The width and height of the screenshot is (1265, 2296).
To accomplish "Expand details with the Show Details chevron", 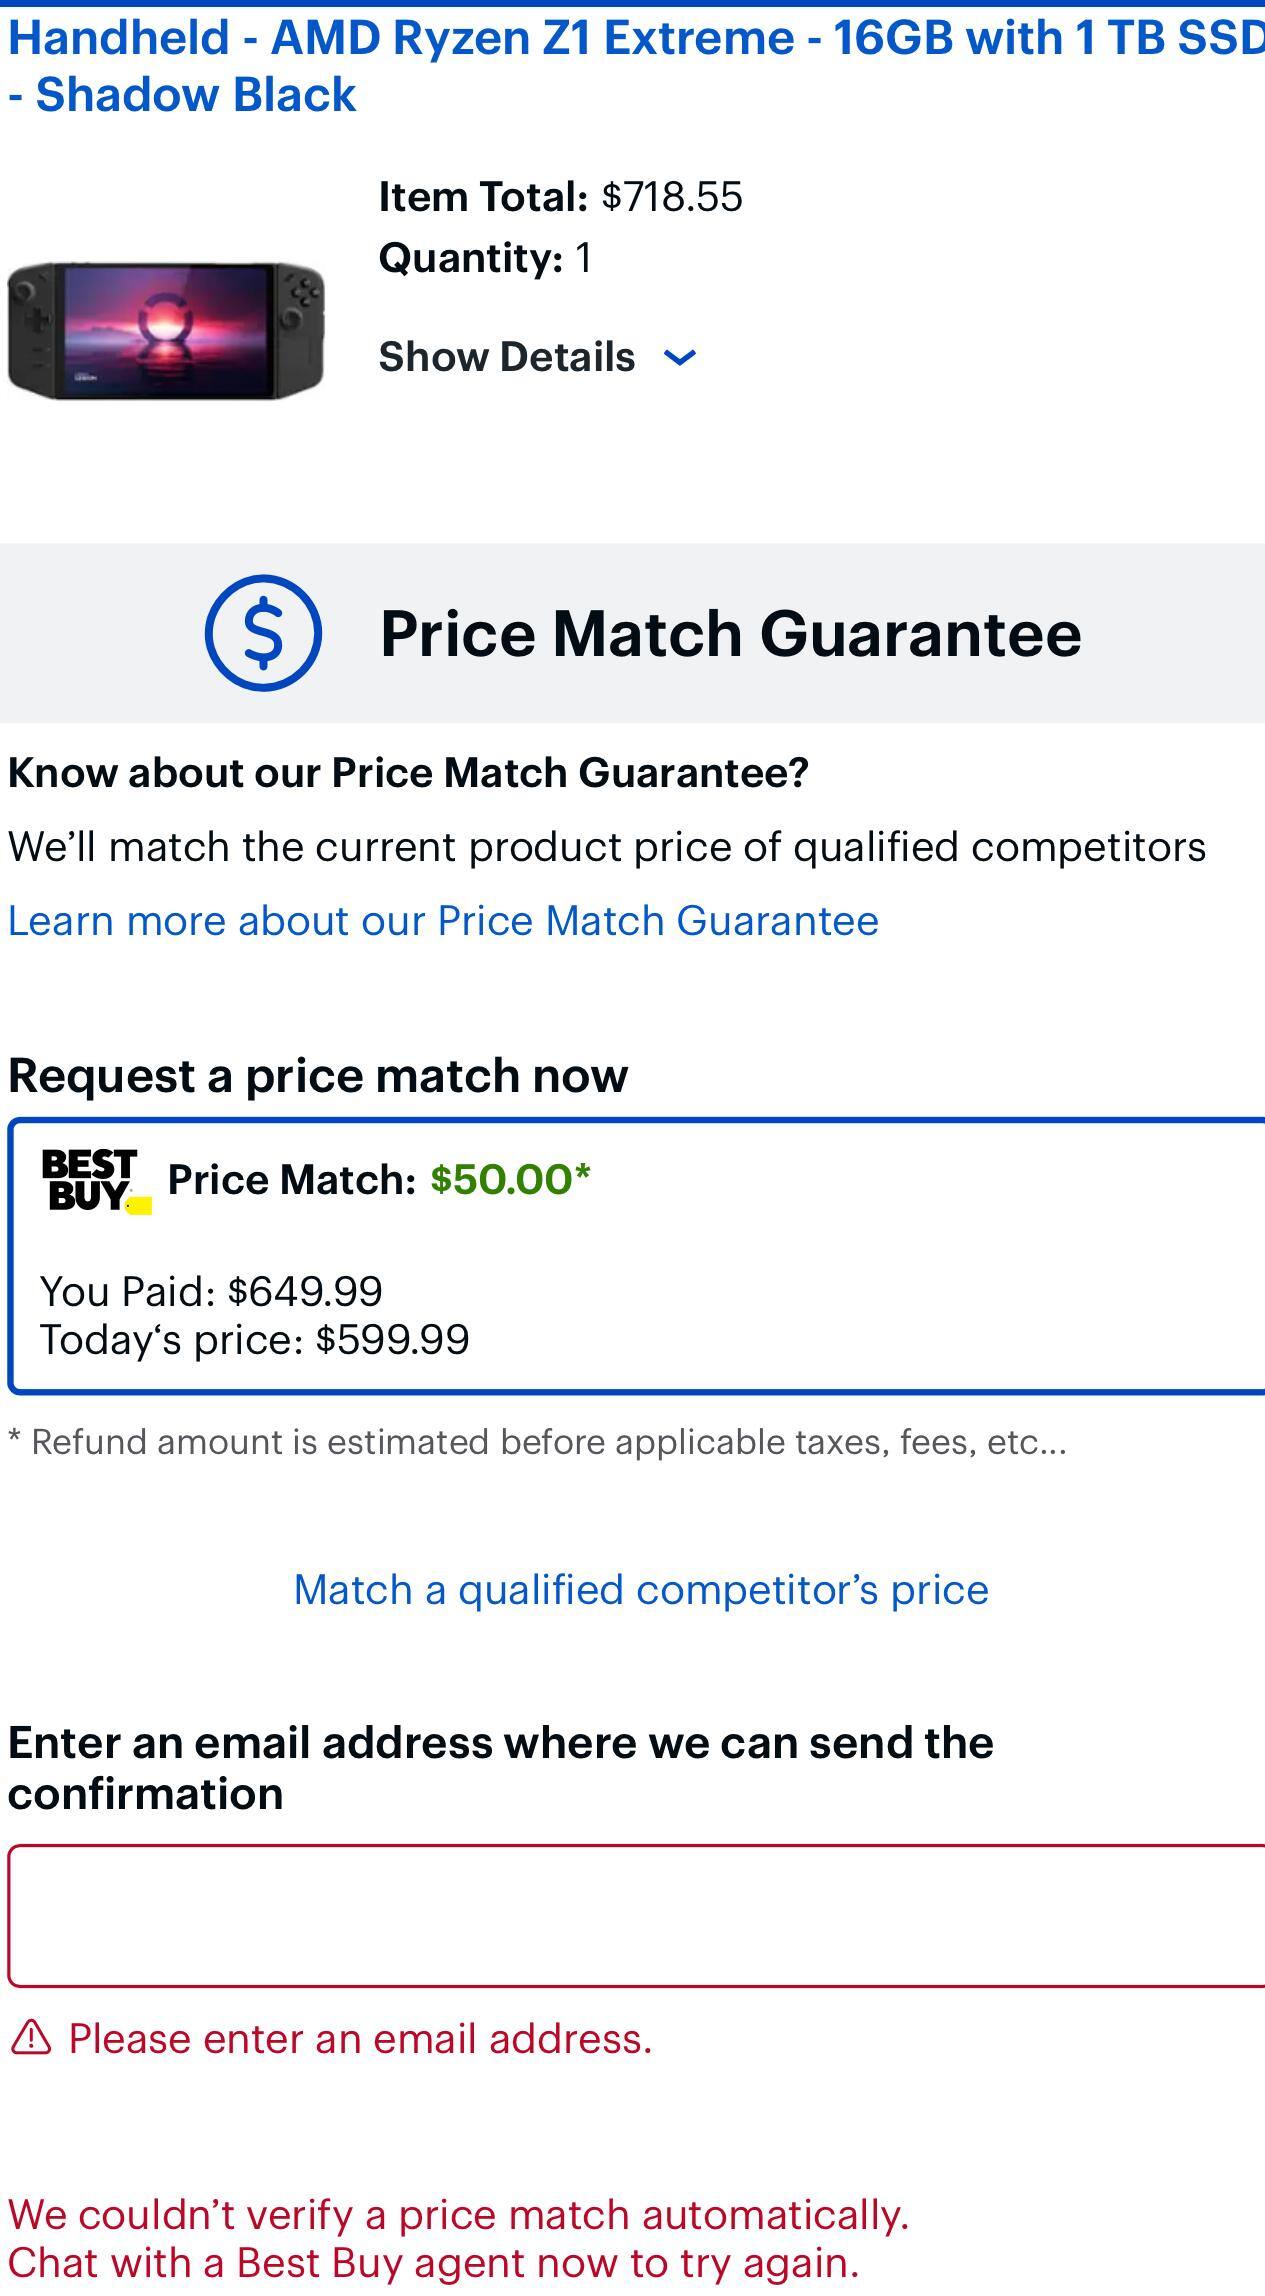I will pyautogui.click(x=680, y=358).
